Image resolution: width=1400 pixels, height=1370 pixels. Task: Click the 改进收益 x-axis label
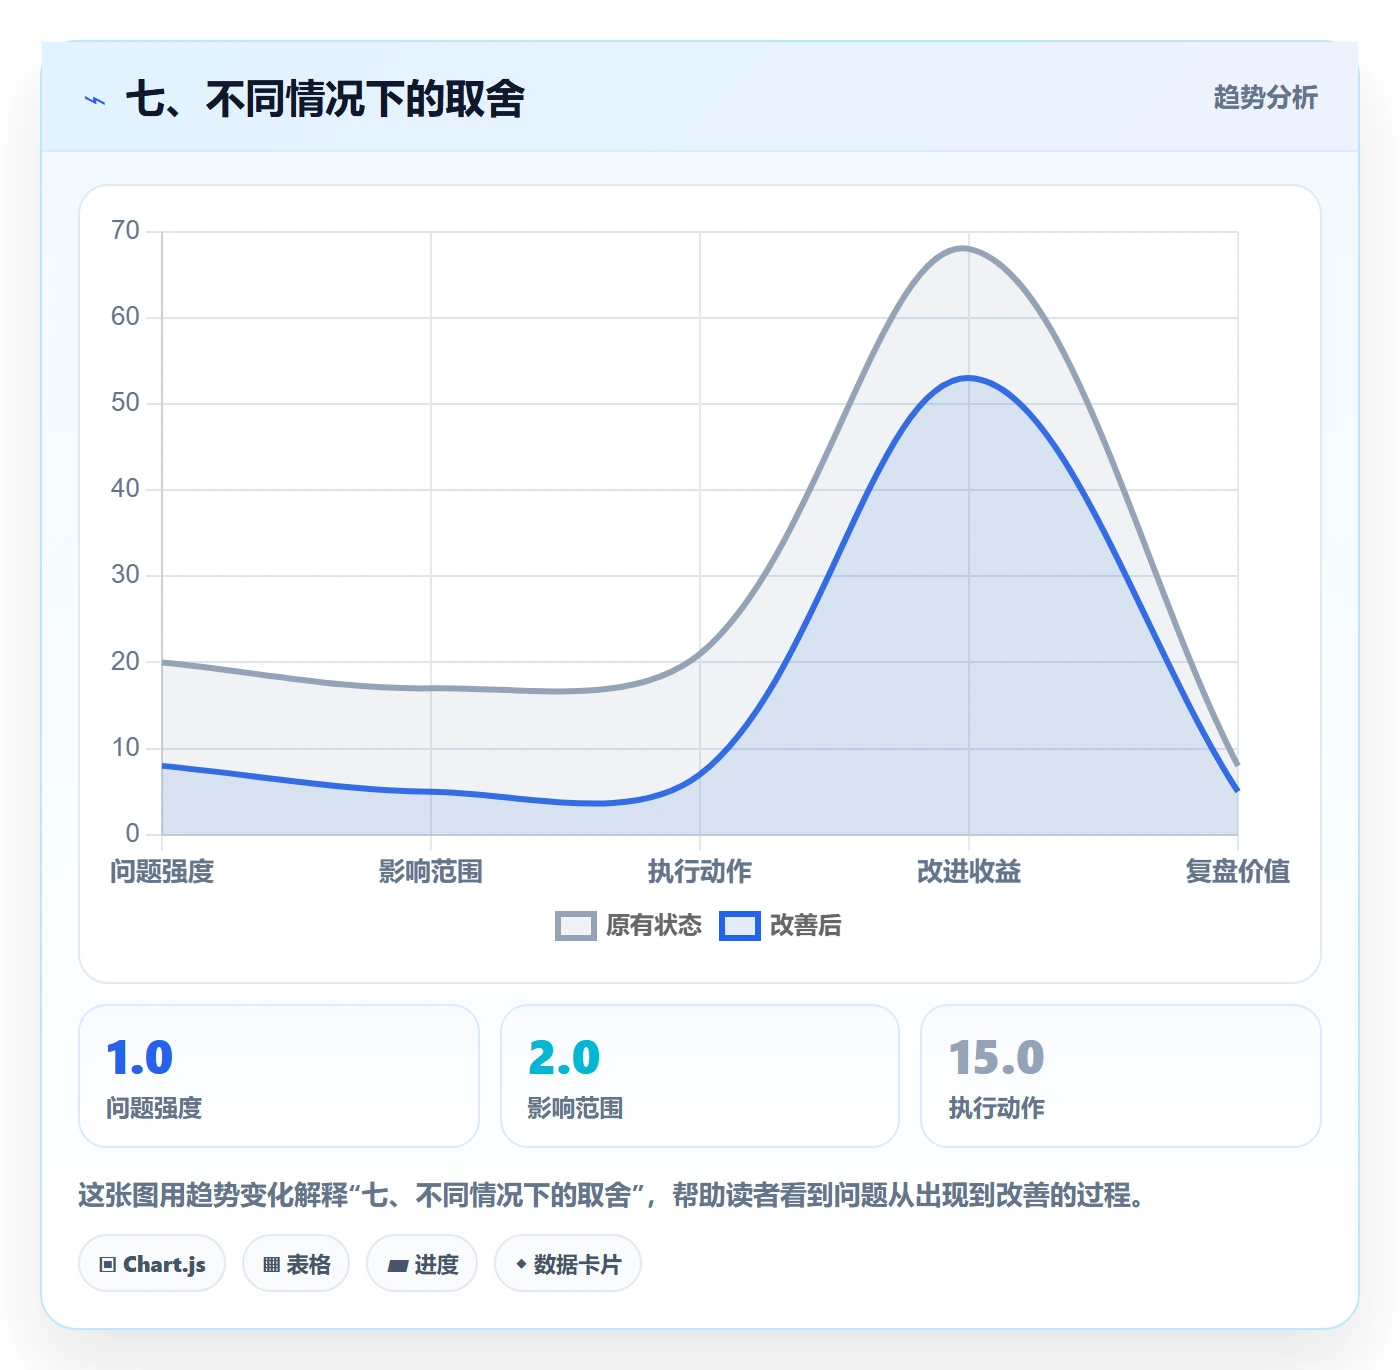pyautogui.click(x=969, y=872)
